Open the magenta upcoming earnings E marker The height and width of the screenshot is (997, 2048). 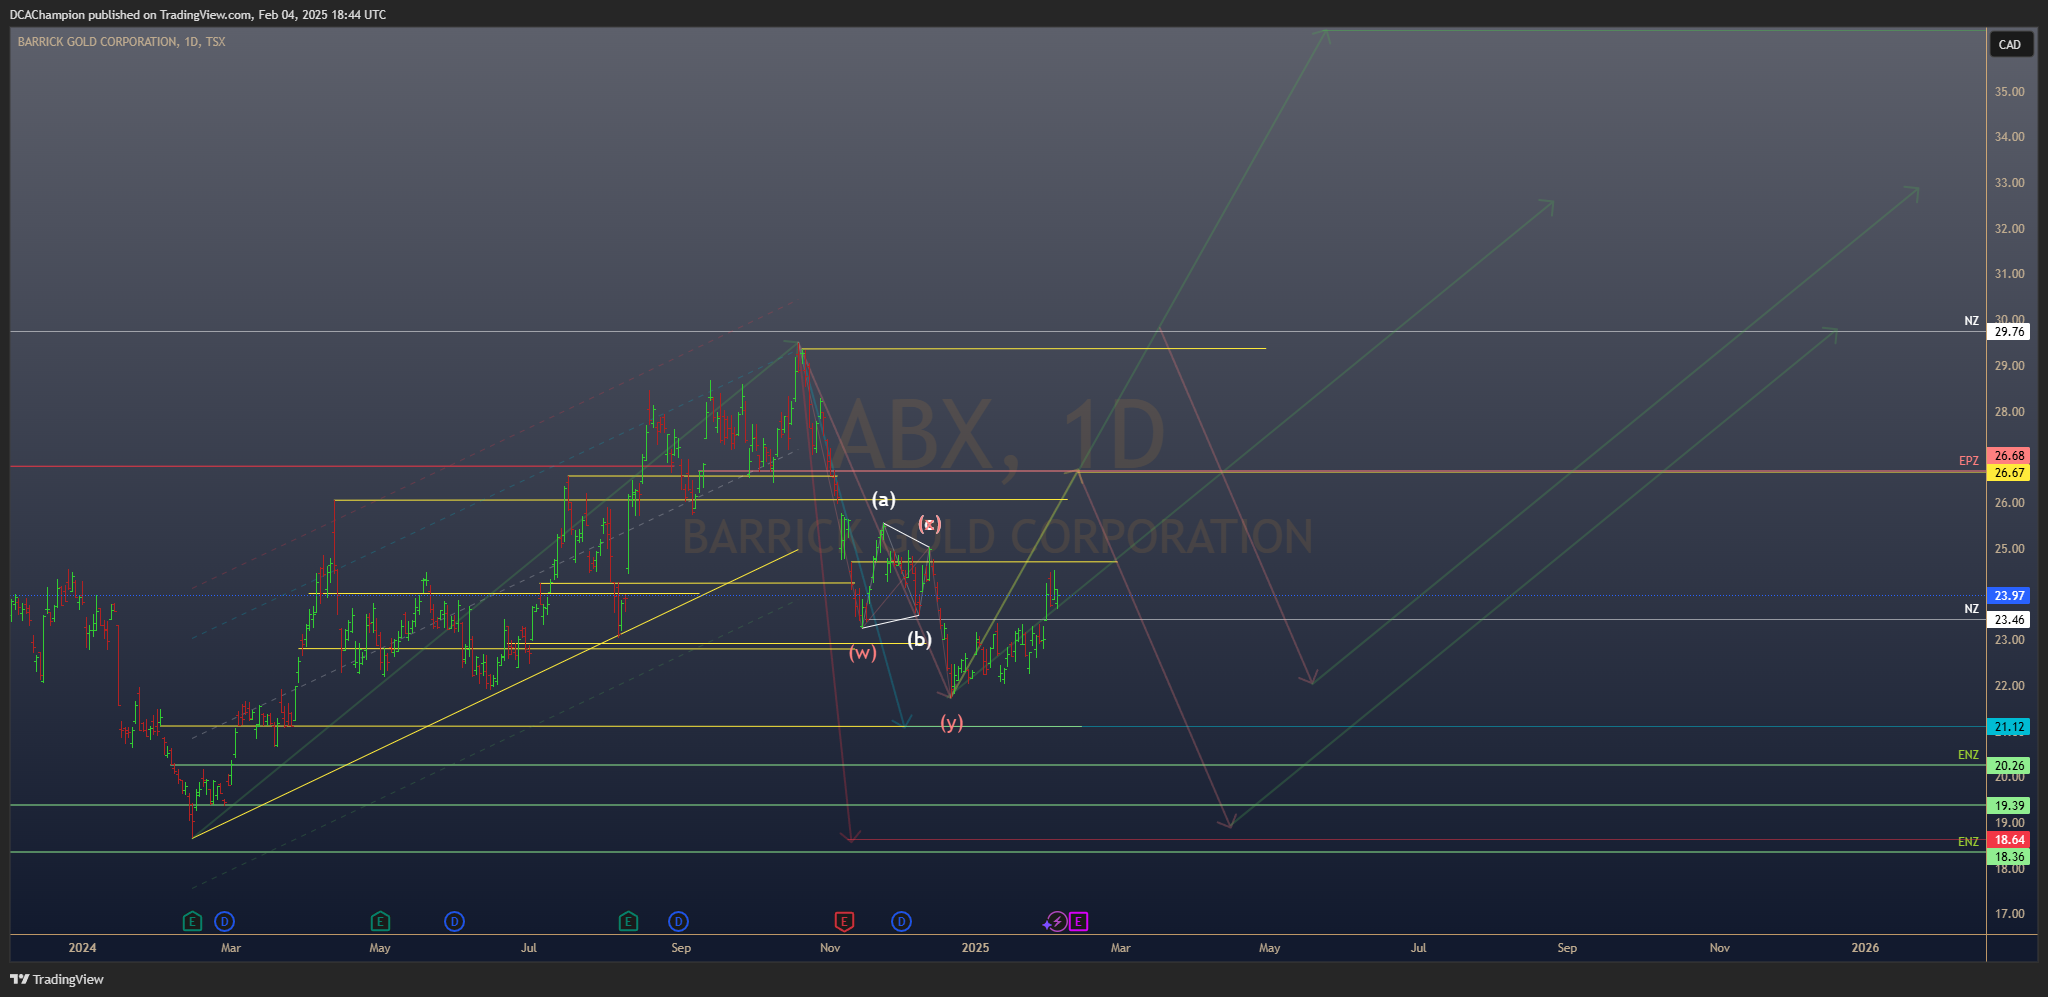coord(1078,921)
